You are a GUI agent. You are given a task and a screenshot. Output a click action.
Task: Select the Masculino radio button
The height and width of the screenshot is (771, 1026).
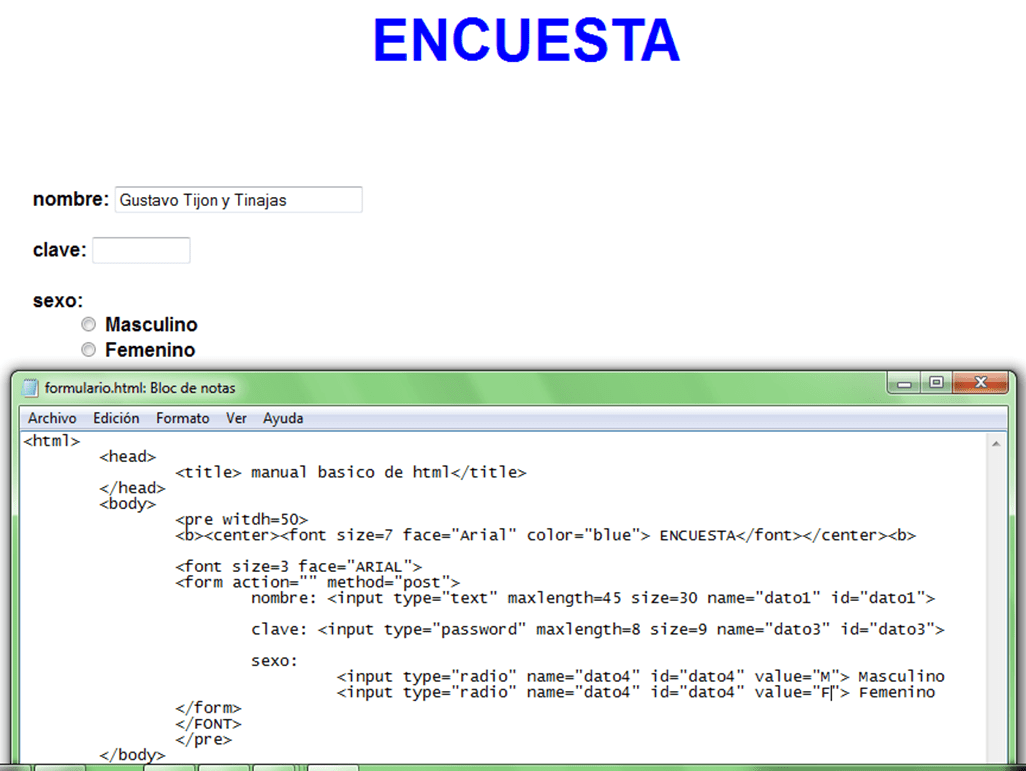pyautogui.click(x=89, y=325)
